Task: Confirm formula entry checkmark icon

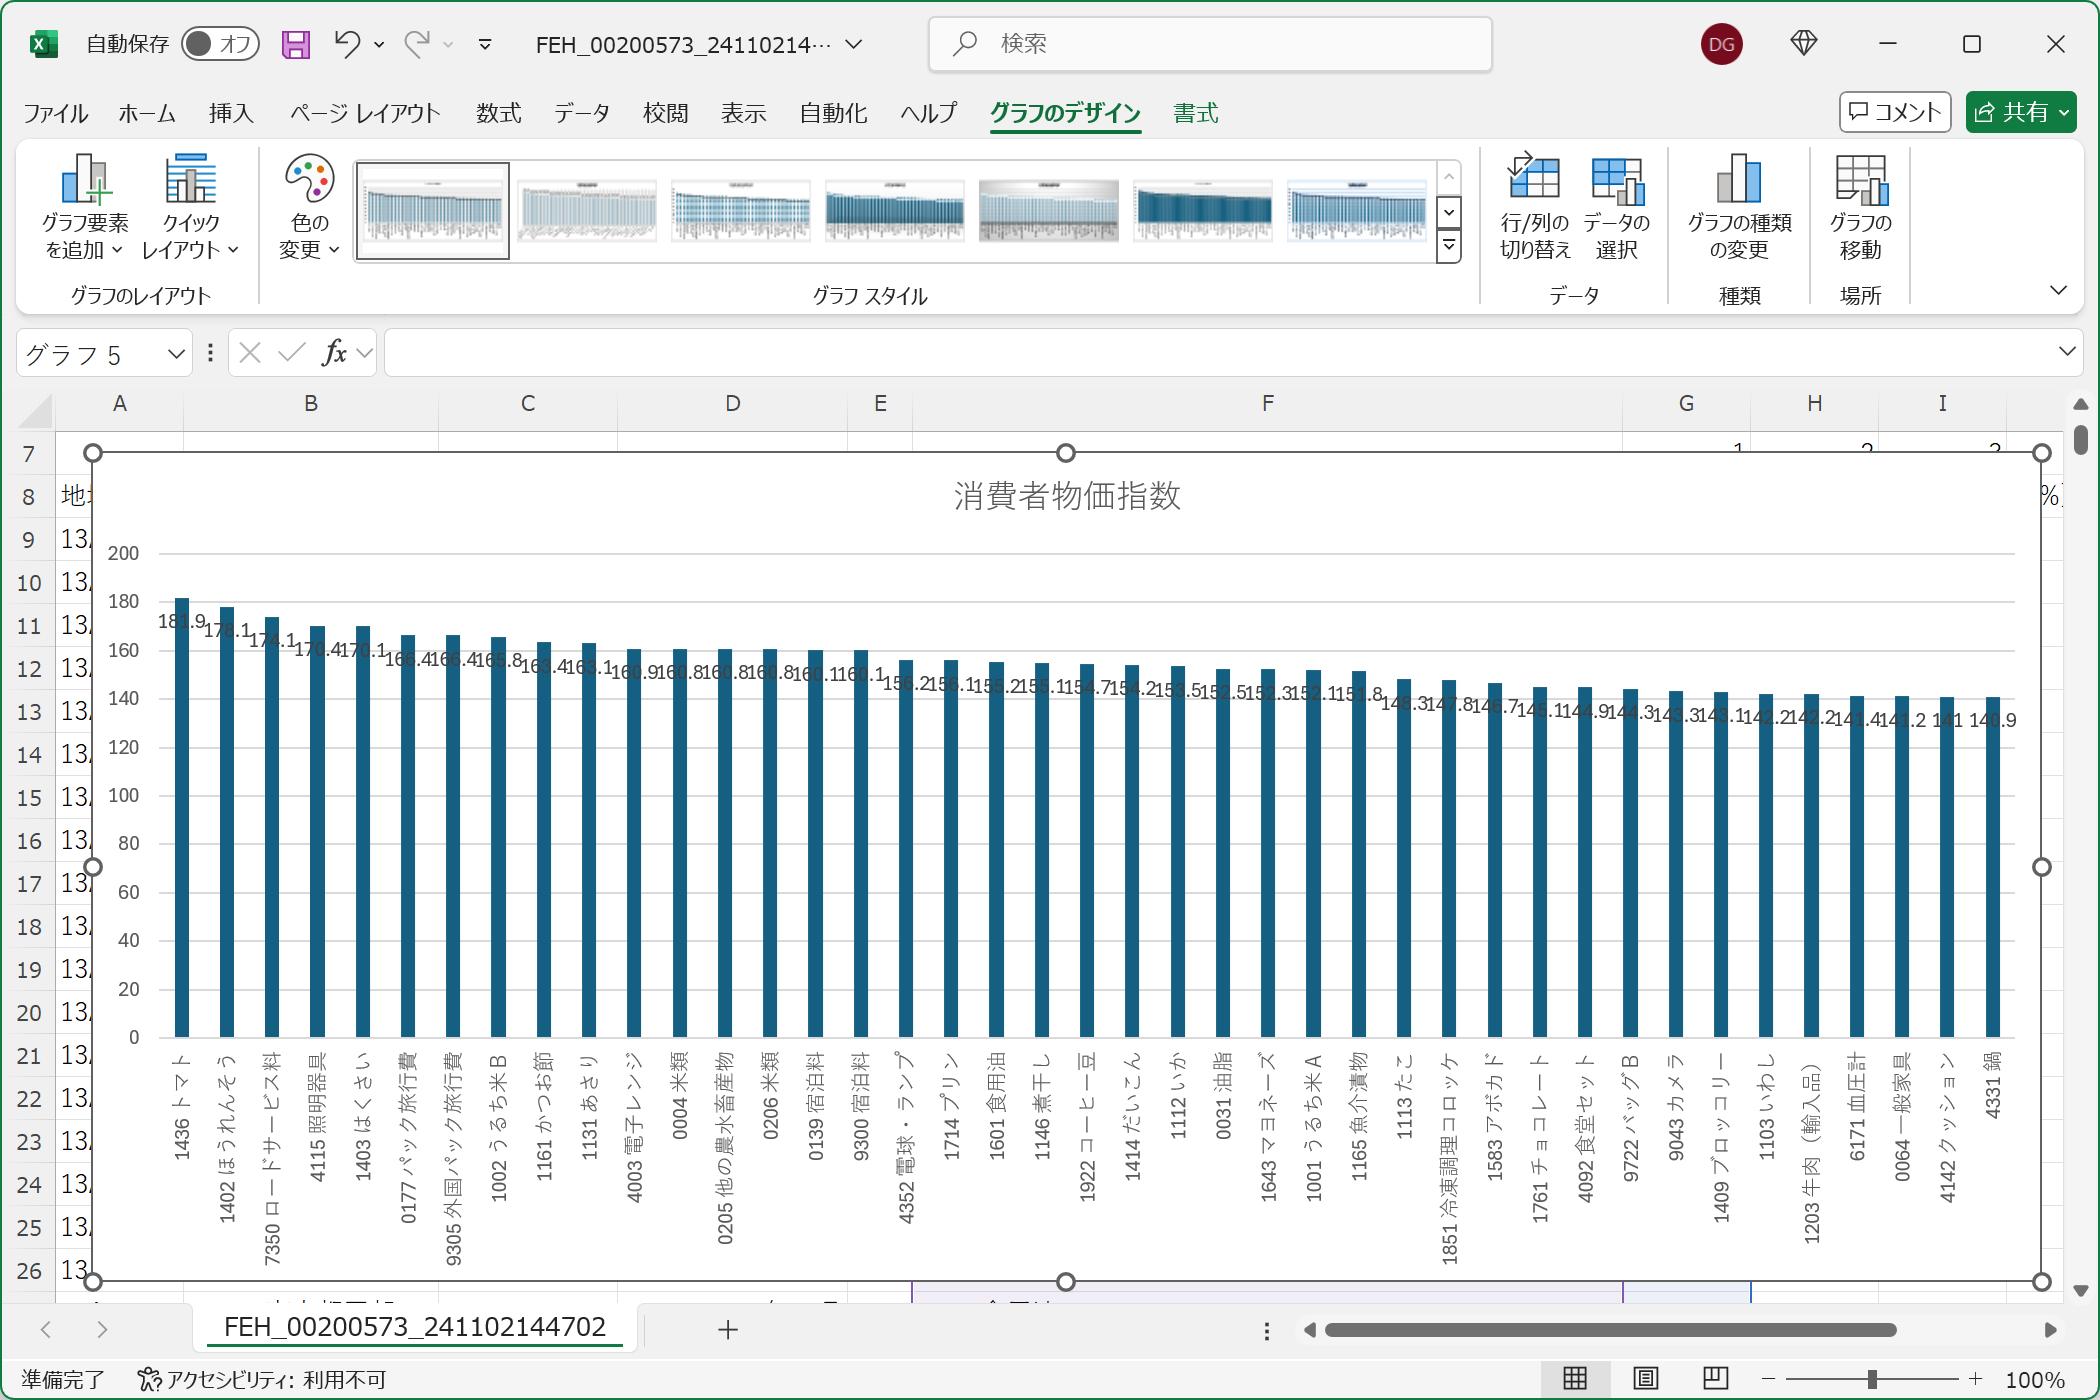Action: tap(292, 353)
